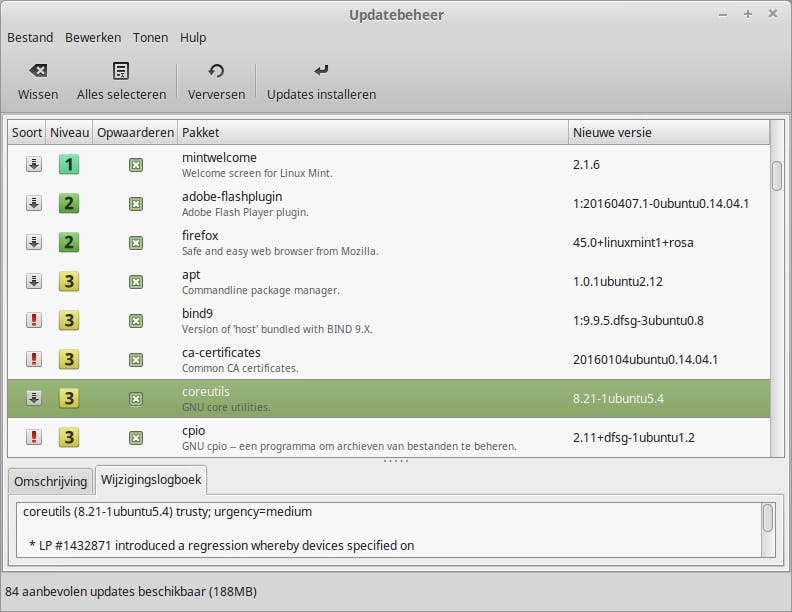Select the Wijzigingslogboek tab
Viewport: 792px width, 612px height.
151,479
